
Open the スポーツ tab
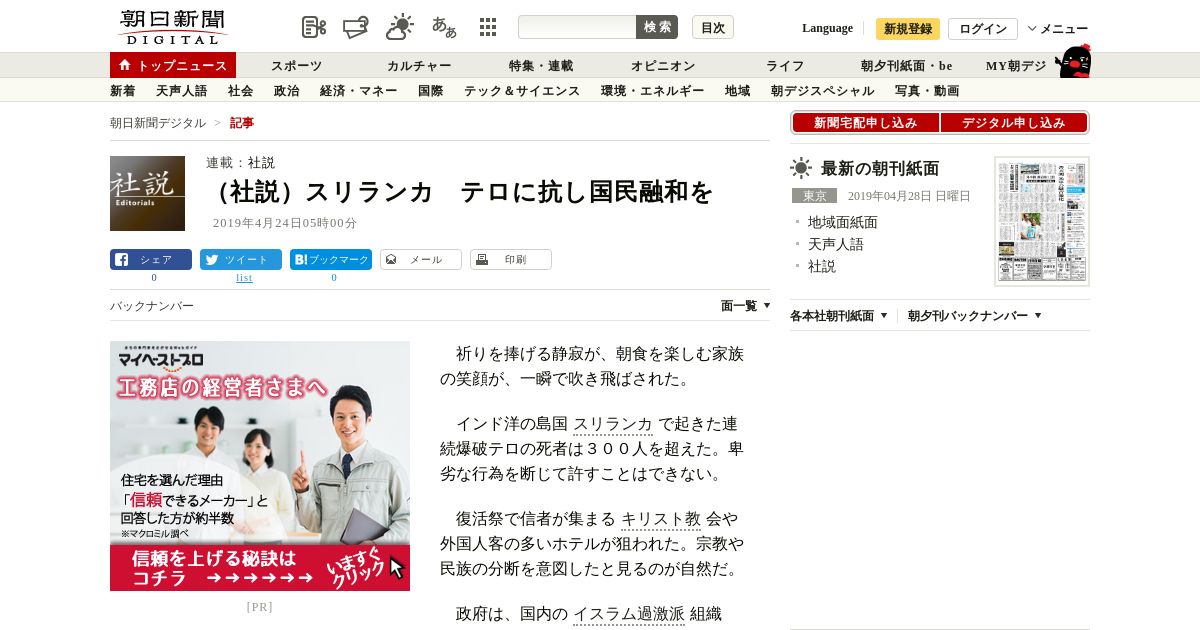coord(297,66)
